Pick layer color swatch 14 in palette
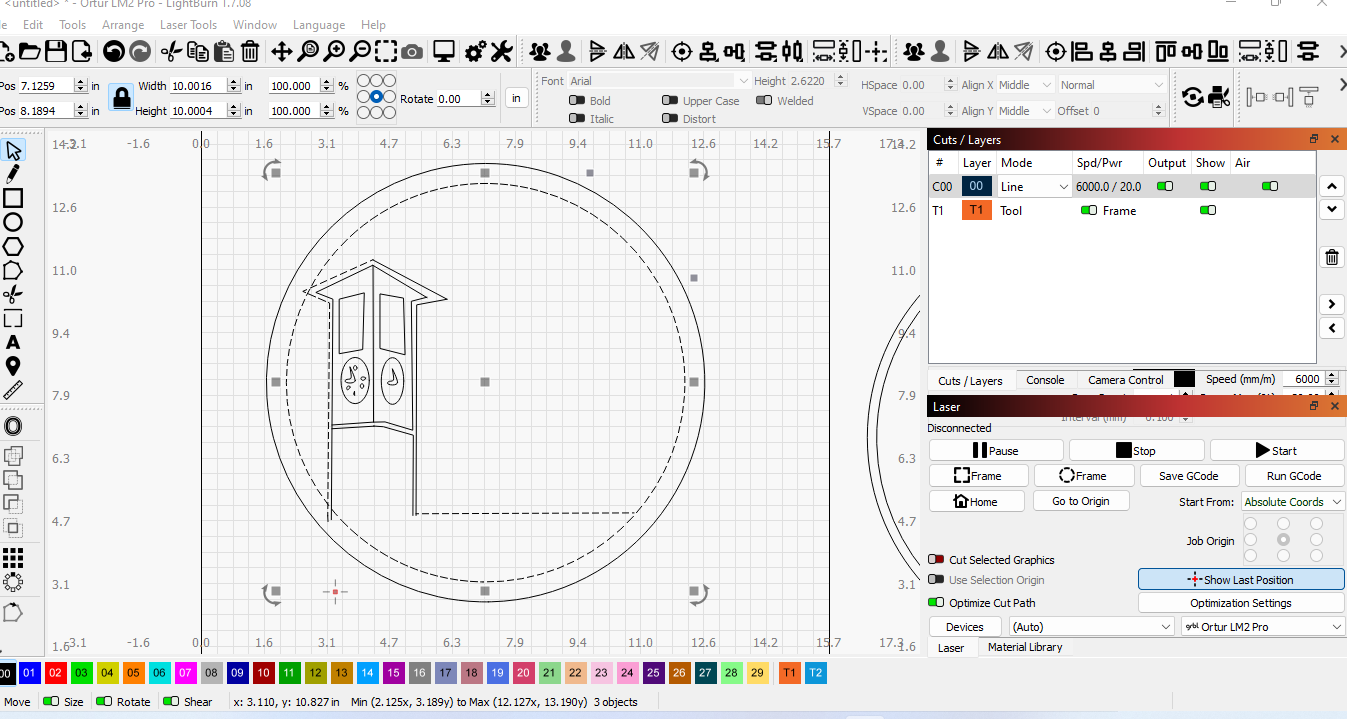Viewport: 1347px width, 719px height. point(367,673)
